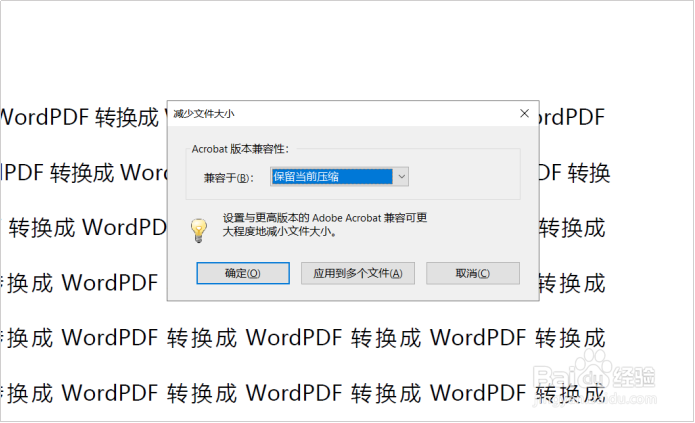695x423 pixels.
Task: Close the 减少文件大小 dialog
Action: [524, 114]
